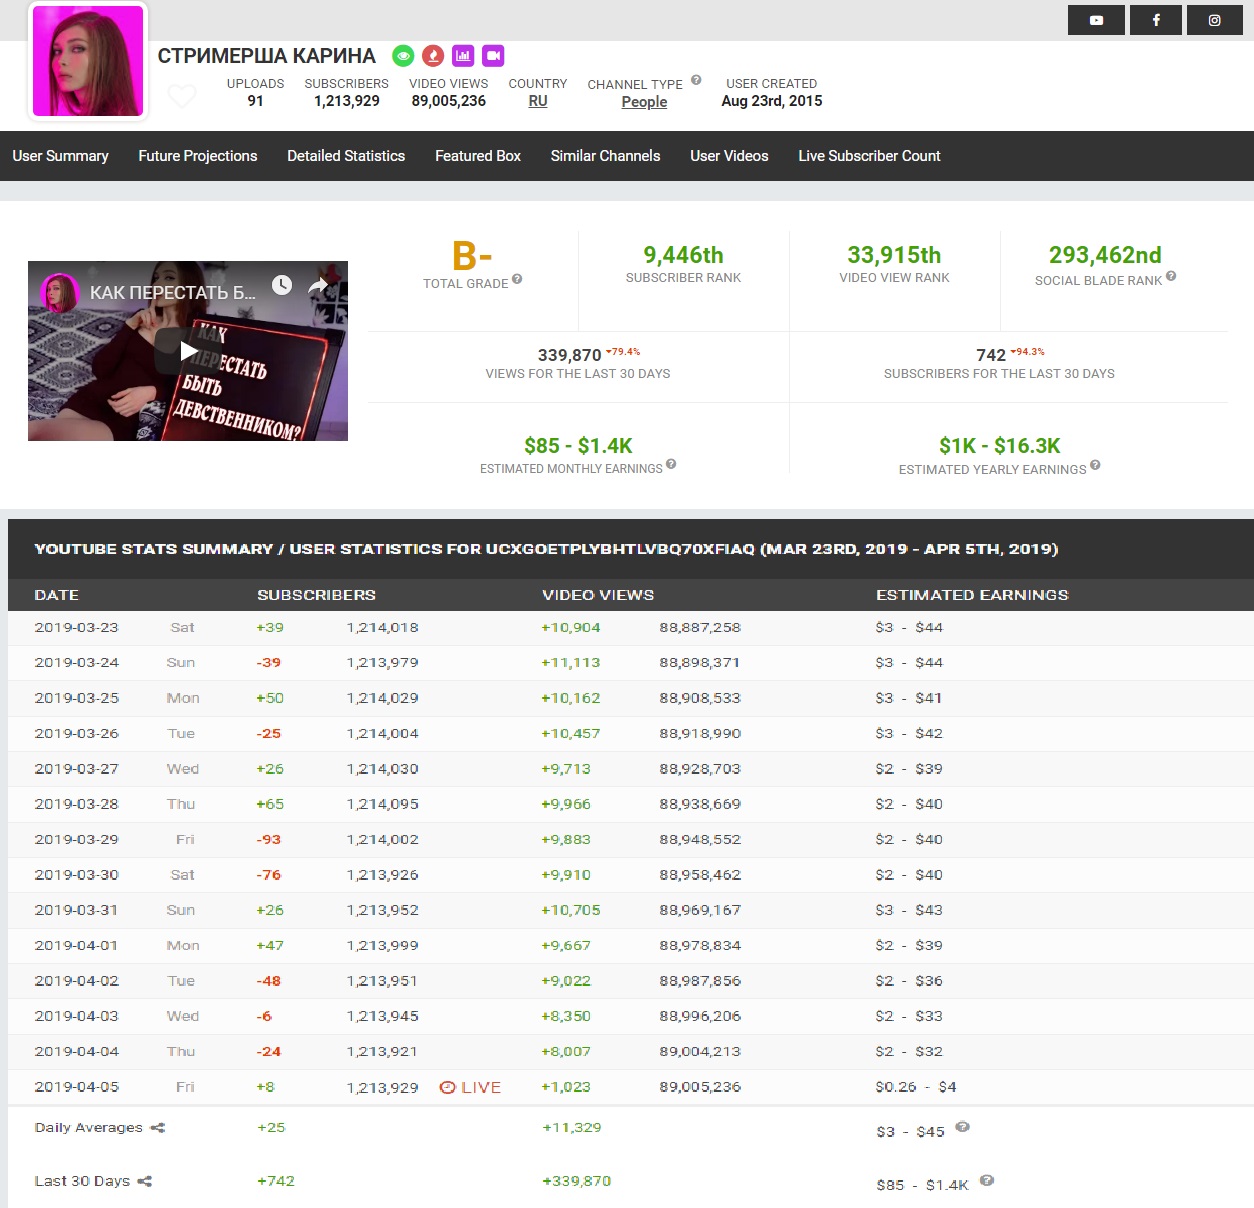This screenshot has width=1254, height=1208.
Task: Click the 742 subscribers figure
Action: (991, 355)
